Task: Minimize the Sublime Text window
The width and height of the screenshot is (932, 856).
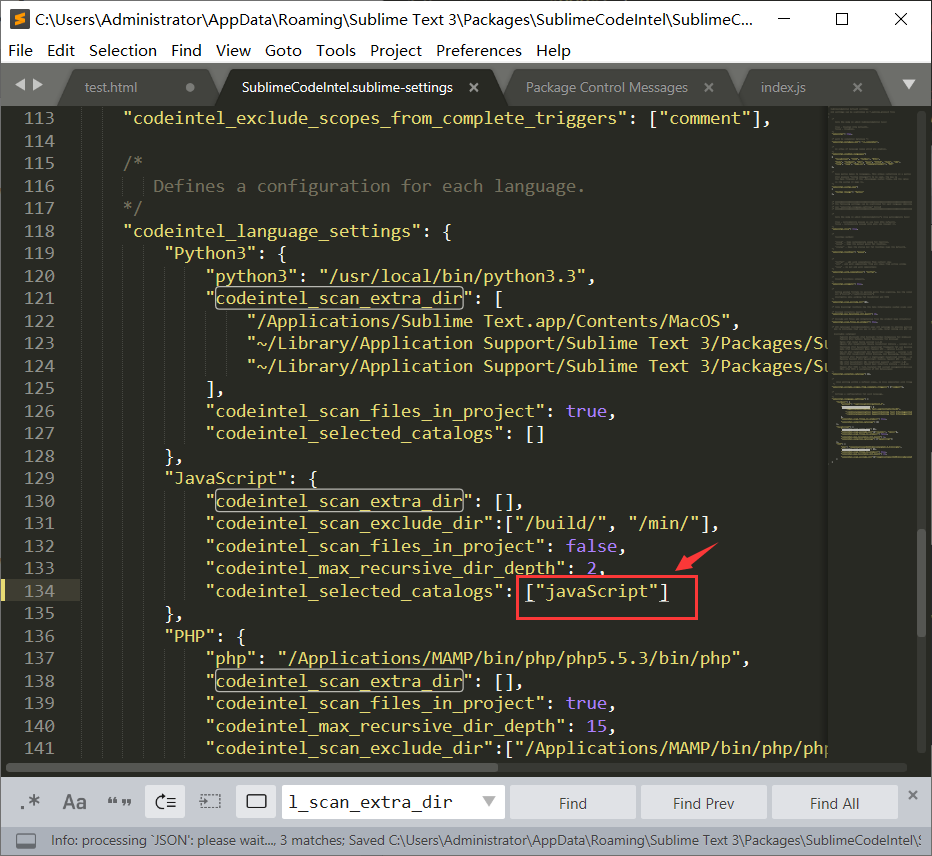Action: (x=784, y=19)
